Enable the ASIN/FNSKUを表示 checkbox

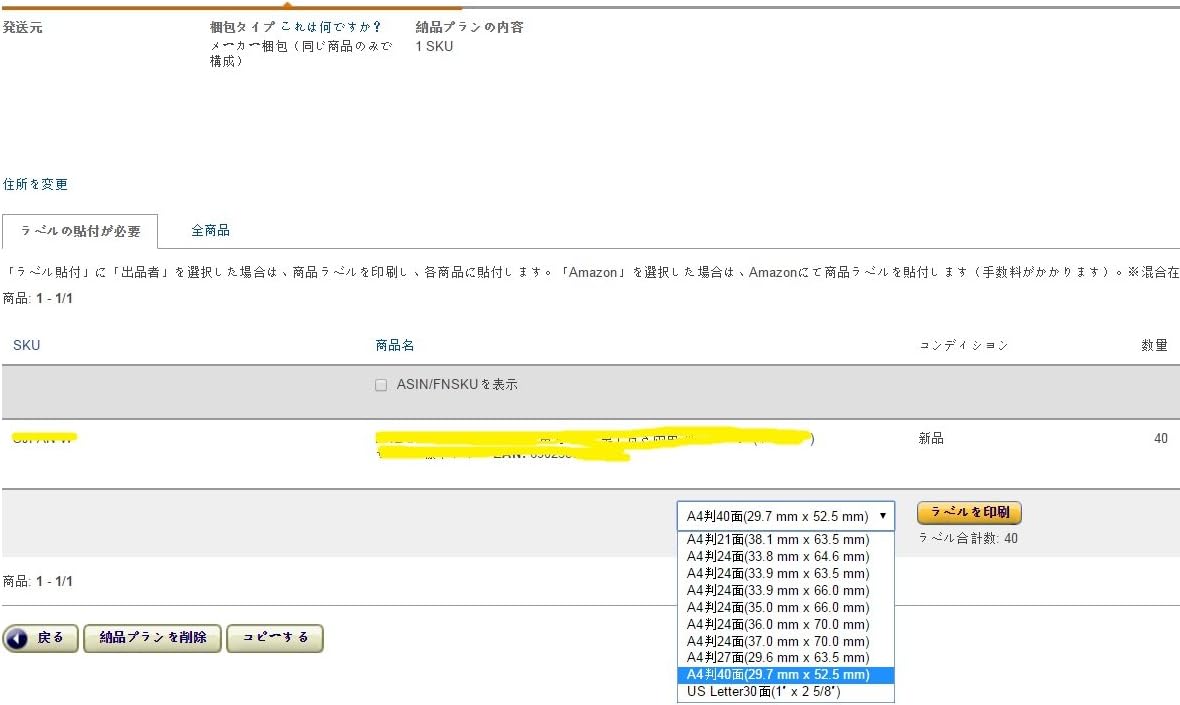coord(381,385)
